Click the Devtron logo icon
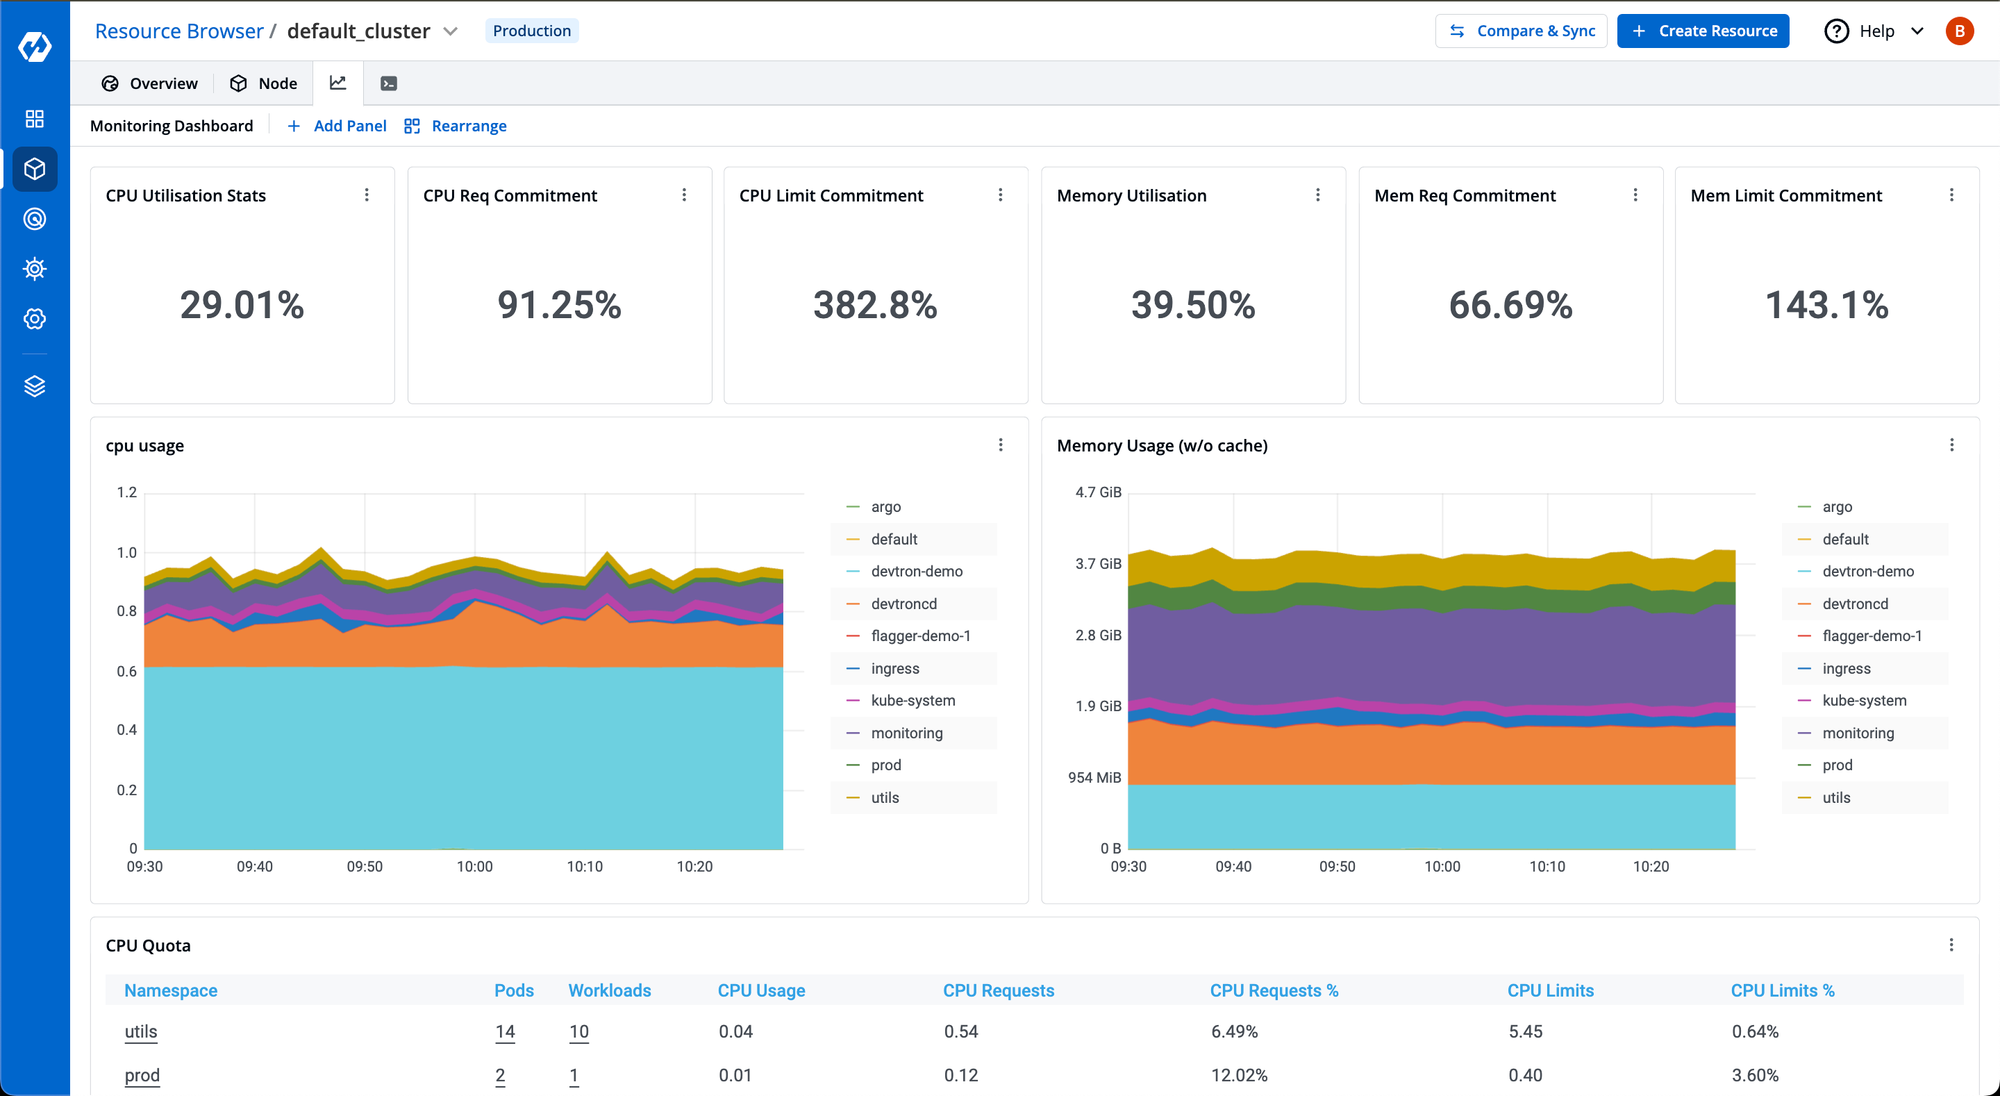Viewport: 2000px width, 1096px height. (x=35, y=46)
